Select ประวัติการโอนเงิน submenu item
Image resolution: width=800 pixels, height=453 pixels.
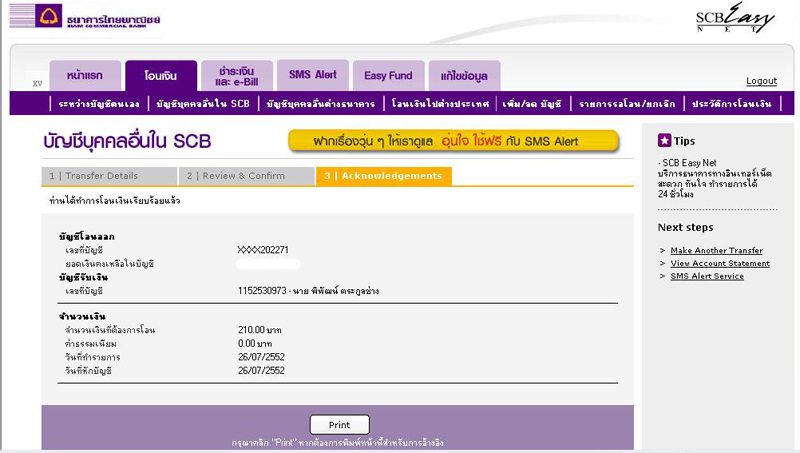click(731, 104)
